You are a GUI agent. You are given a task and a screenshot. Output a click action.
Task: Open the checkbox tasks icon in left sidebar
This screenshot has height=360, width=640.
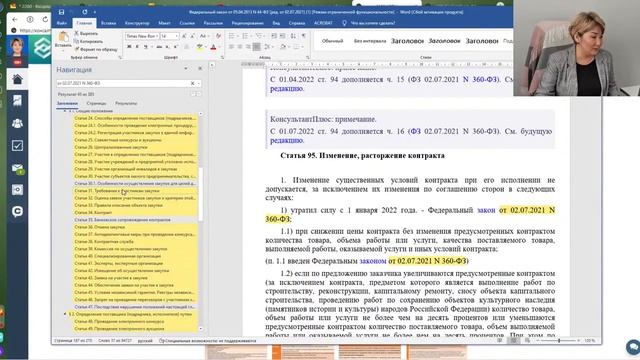[x=17, y=145]
